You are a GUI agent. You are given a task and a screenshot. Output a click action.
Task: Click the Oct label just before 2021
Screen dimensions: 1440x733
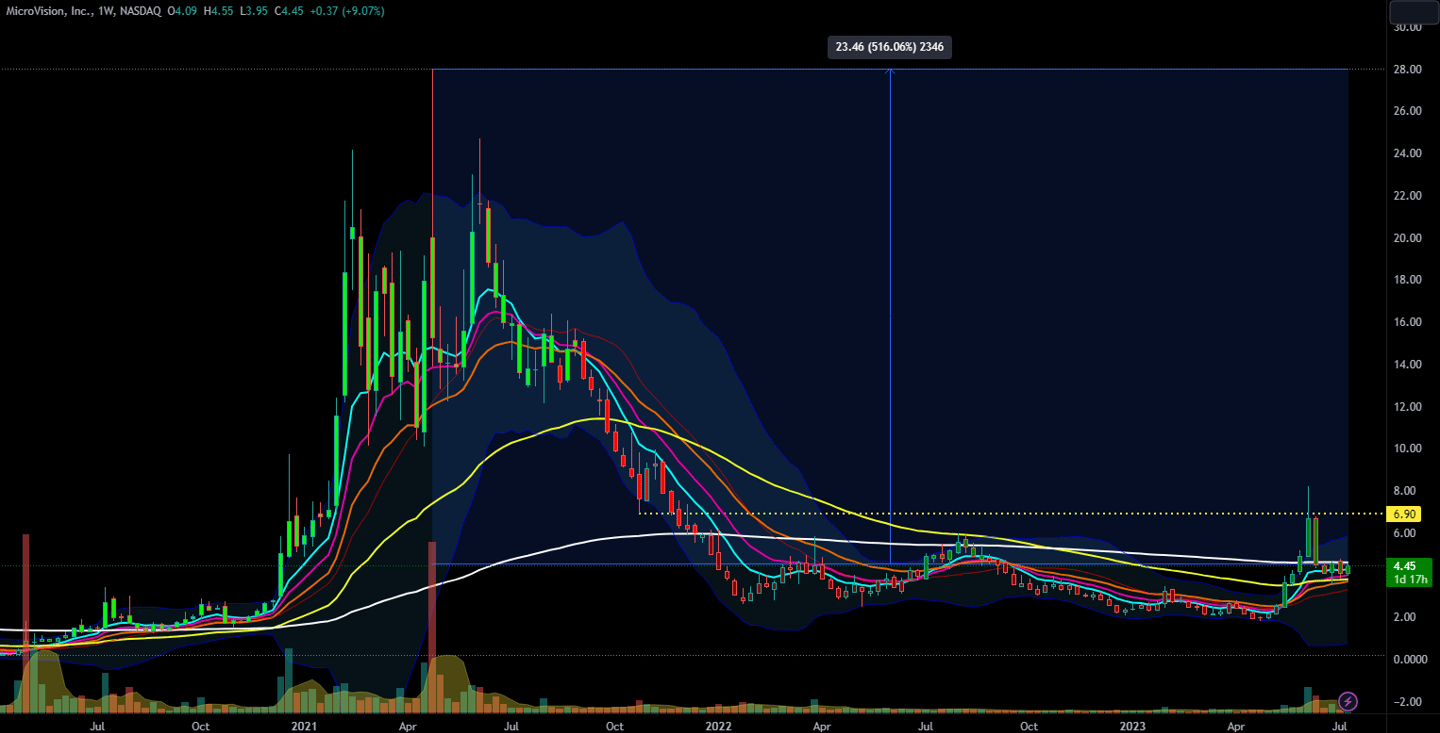point(200,725)
